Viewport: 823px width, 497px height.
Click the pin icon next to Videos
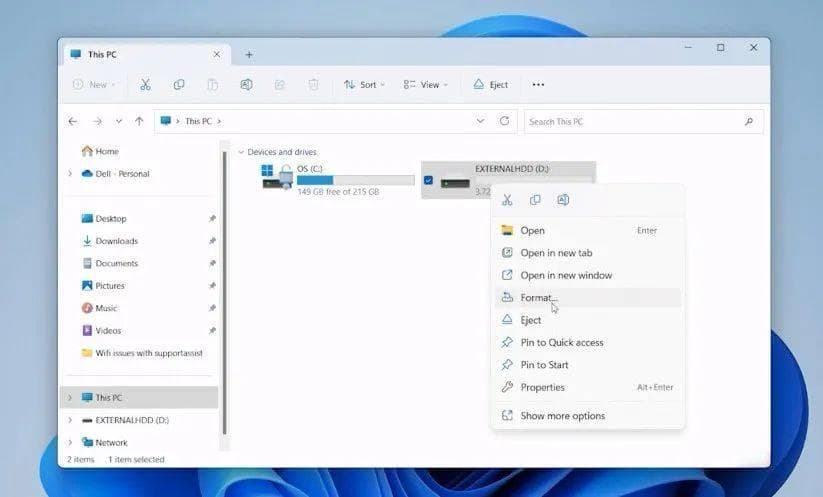212,331
